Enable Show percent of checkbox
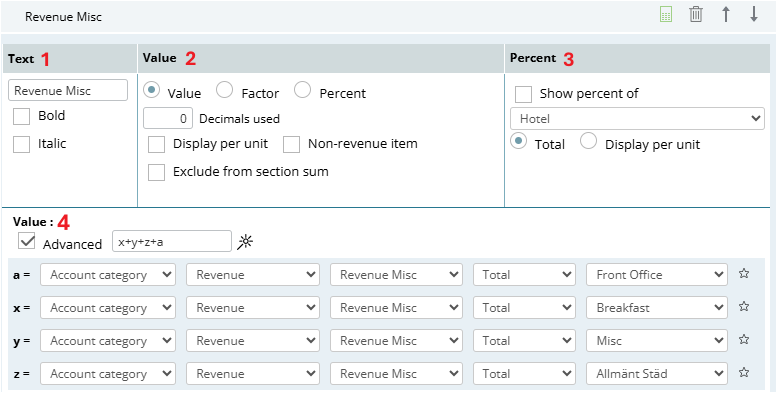 point(523,94)
